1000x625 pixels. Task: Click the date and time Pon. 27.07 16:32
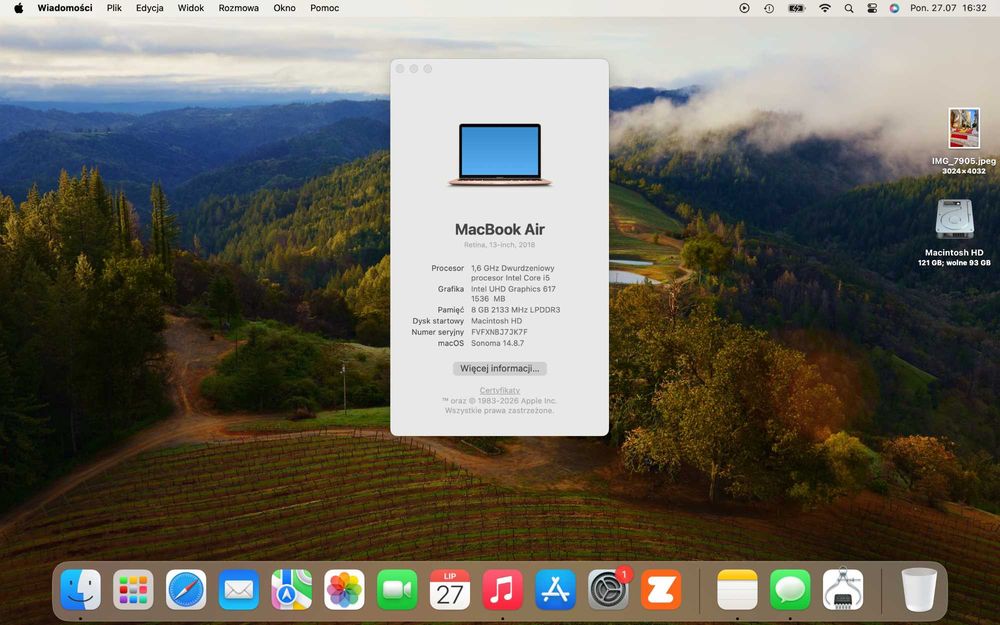click(948, 8)
